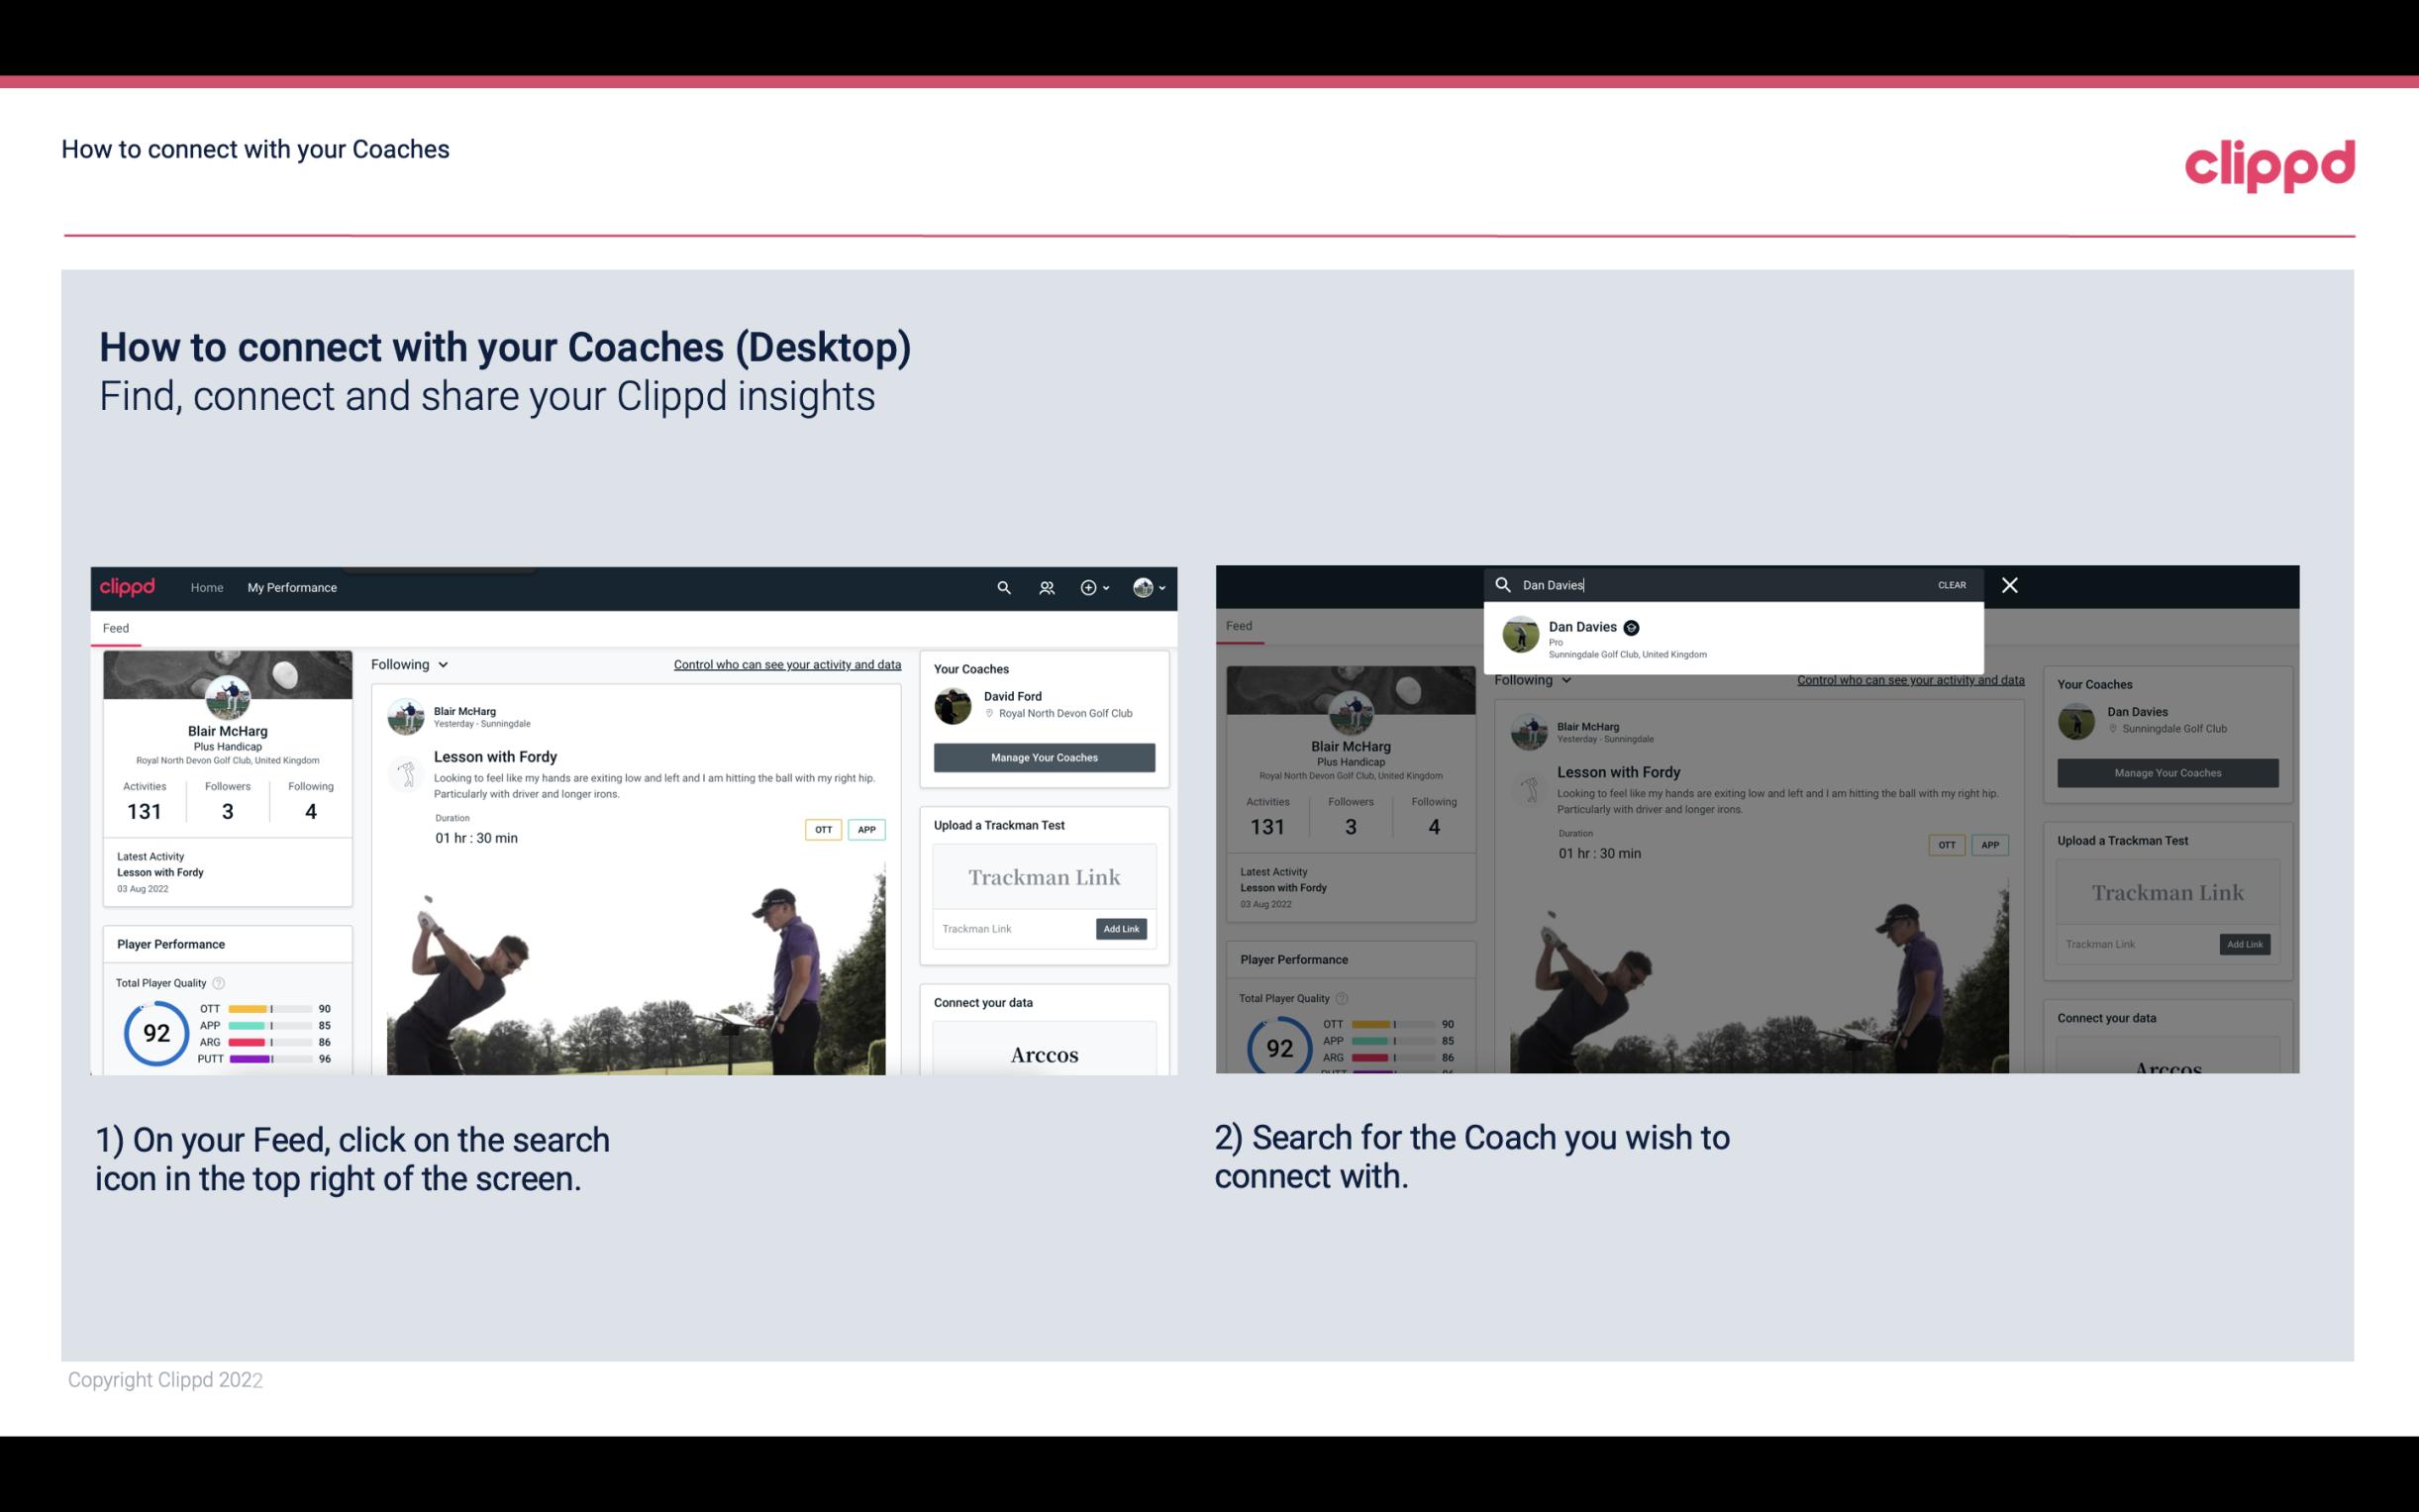Viewport: 2419px width, 1512px height.
Task: Click the Add Link button for Trackman
Action: (1122, 929)
